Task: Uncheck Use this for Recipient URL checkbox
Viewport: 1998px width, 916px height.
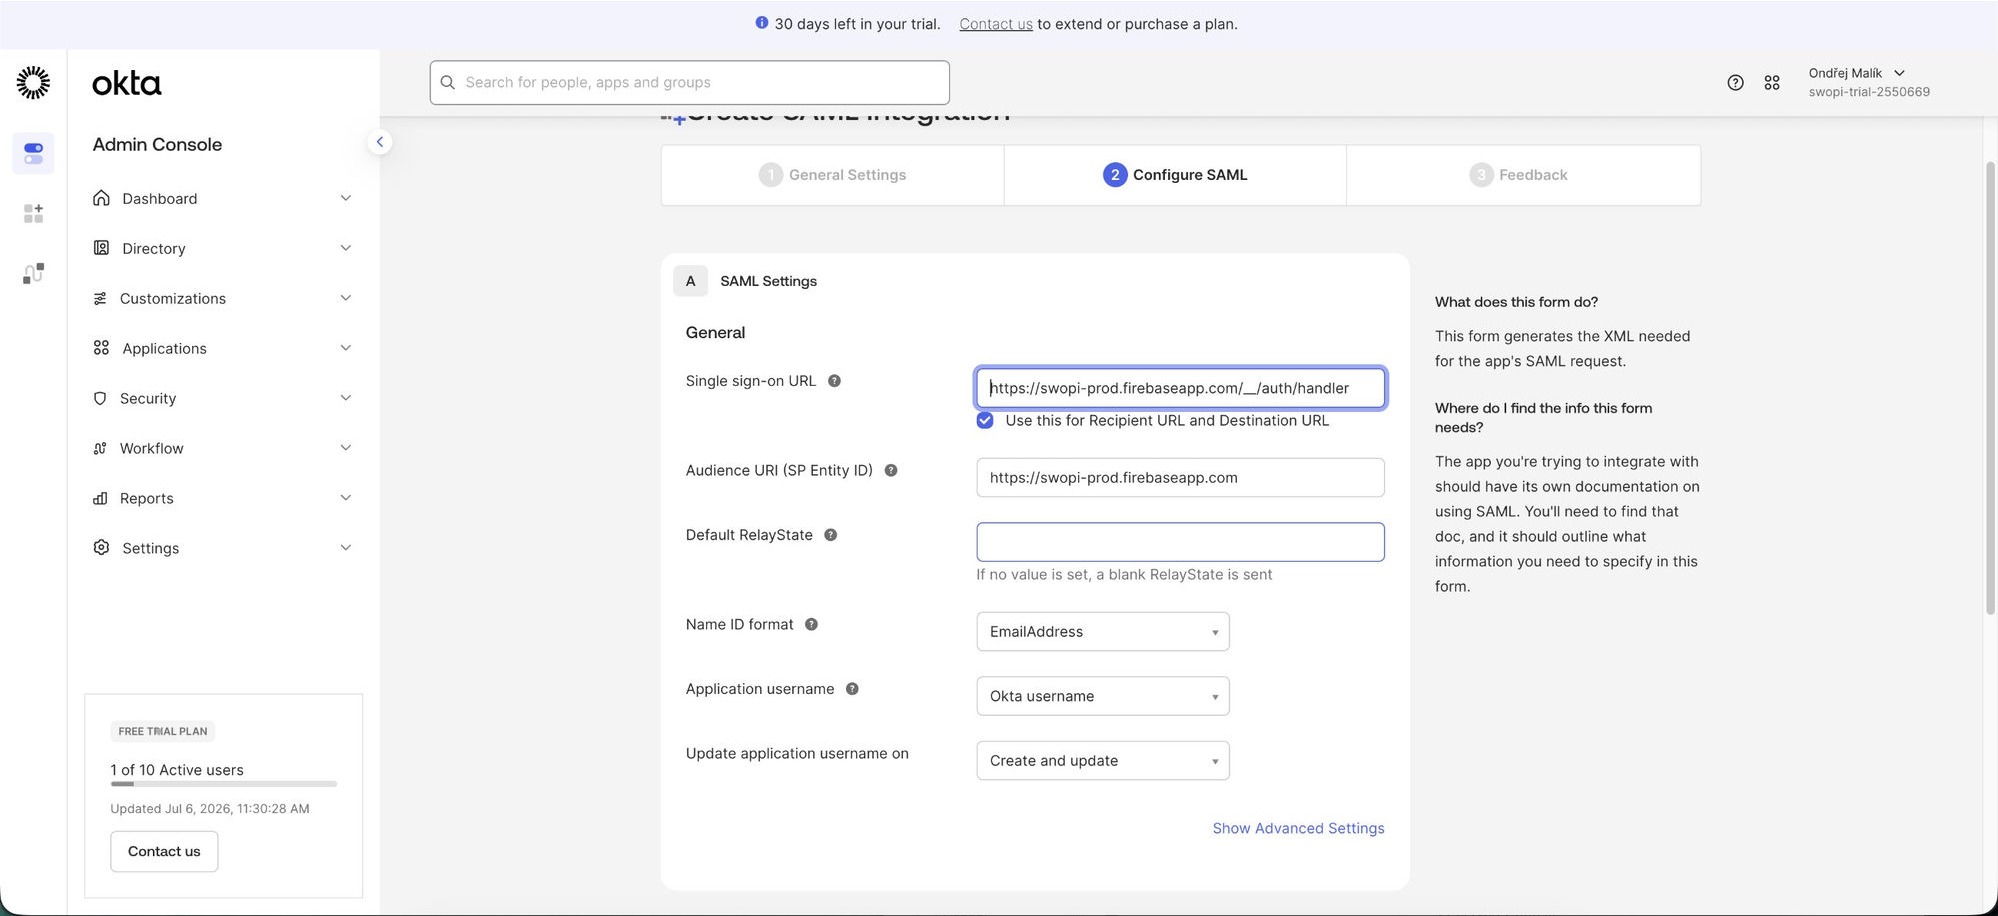Action: (x=985, y=420)
